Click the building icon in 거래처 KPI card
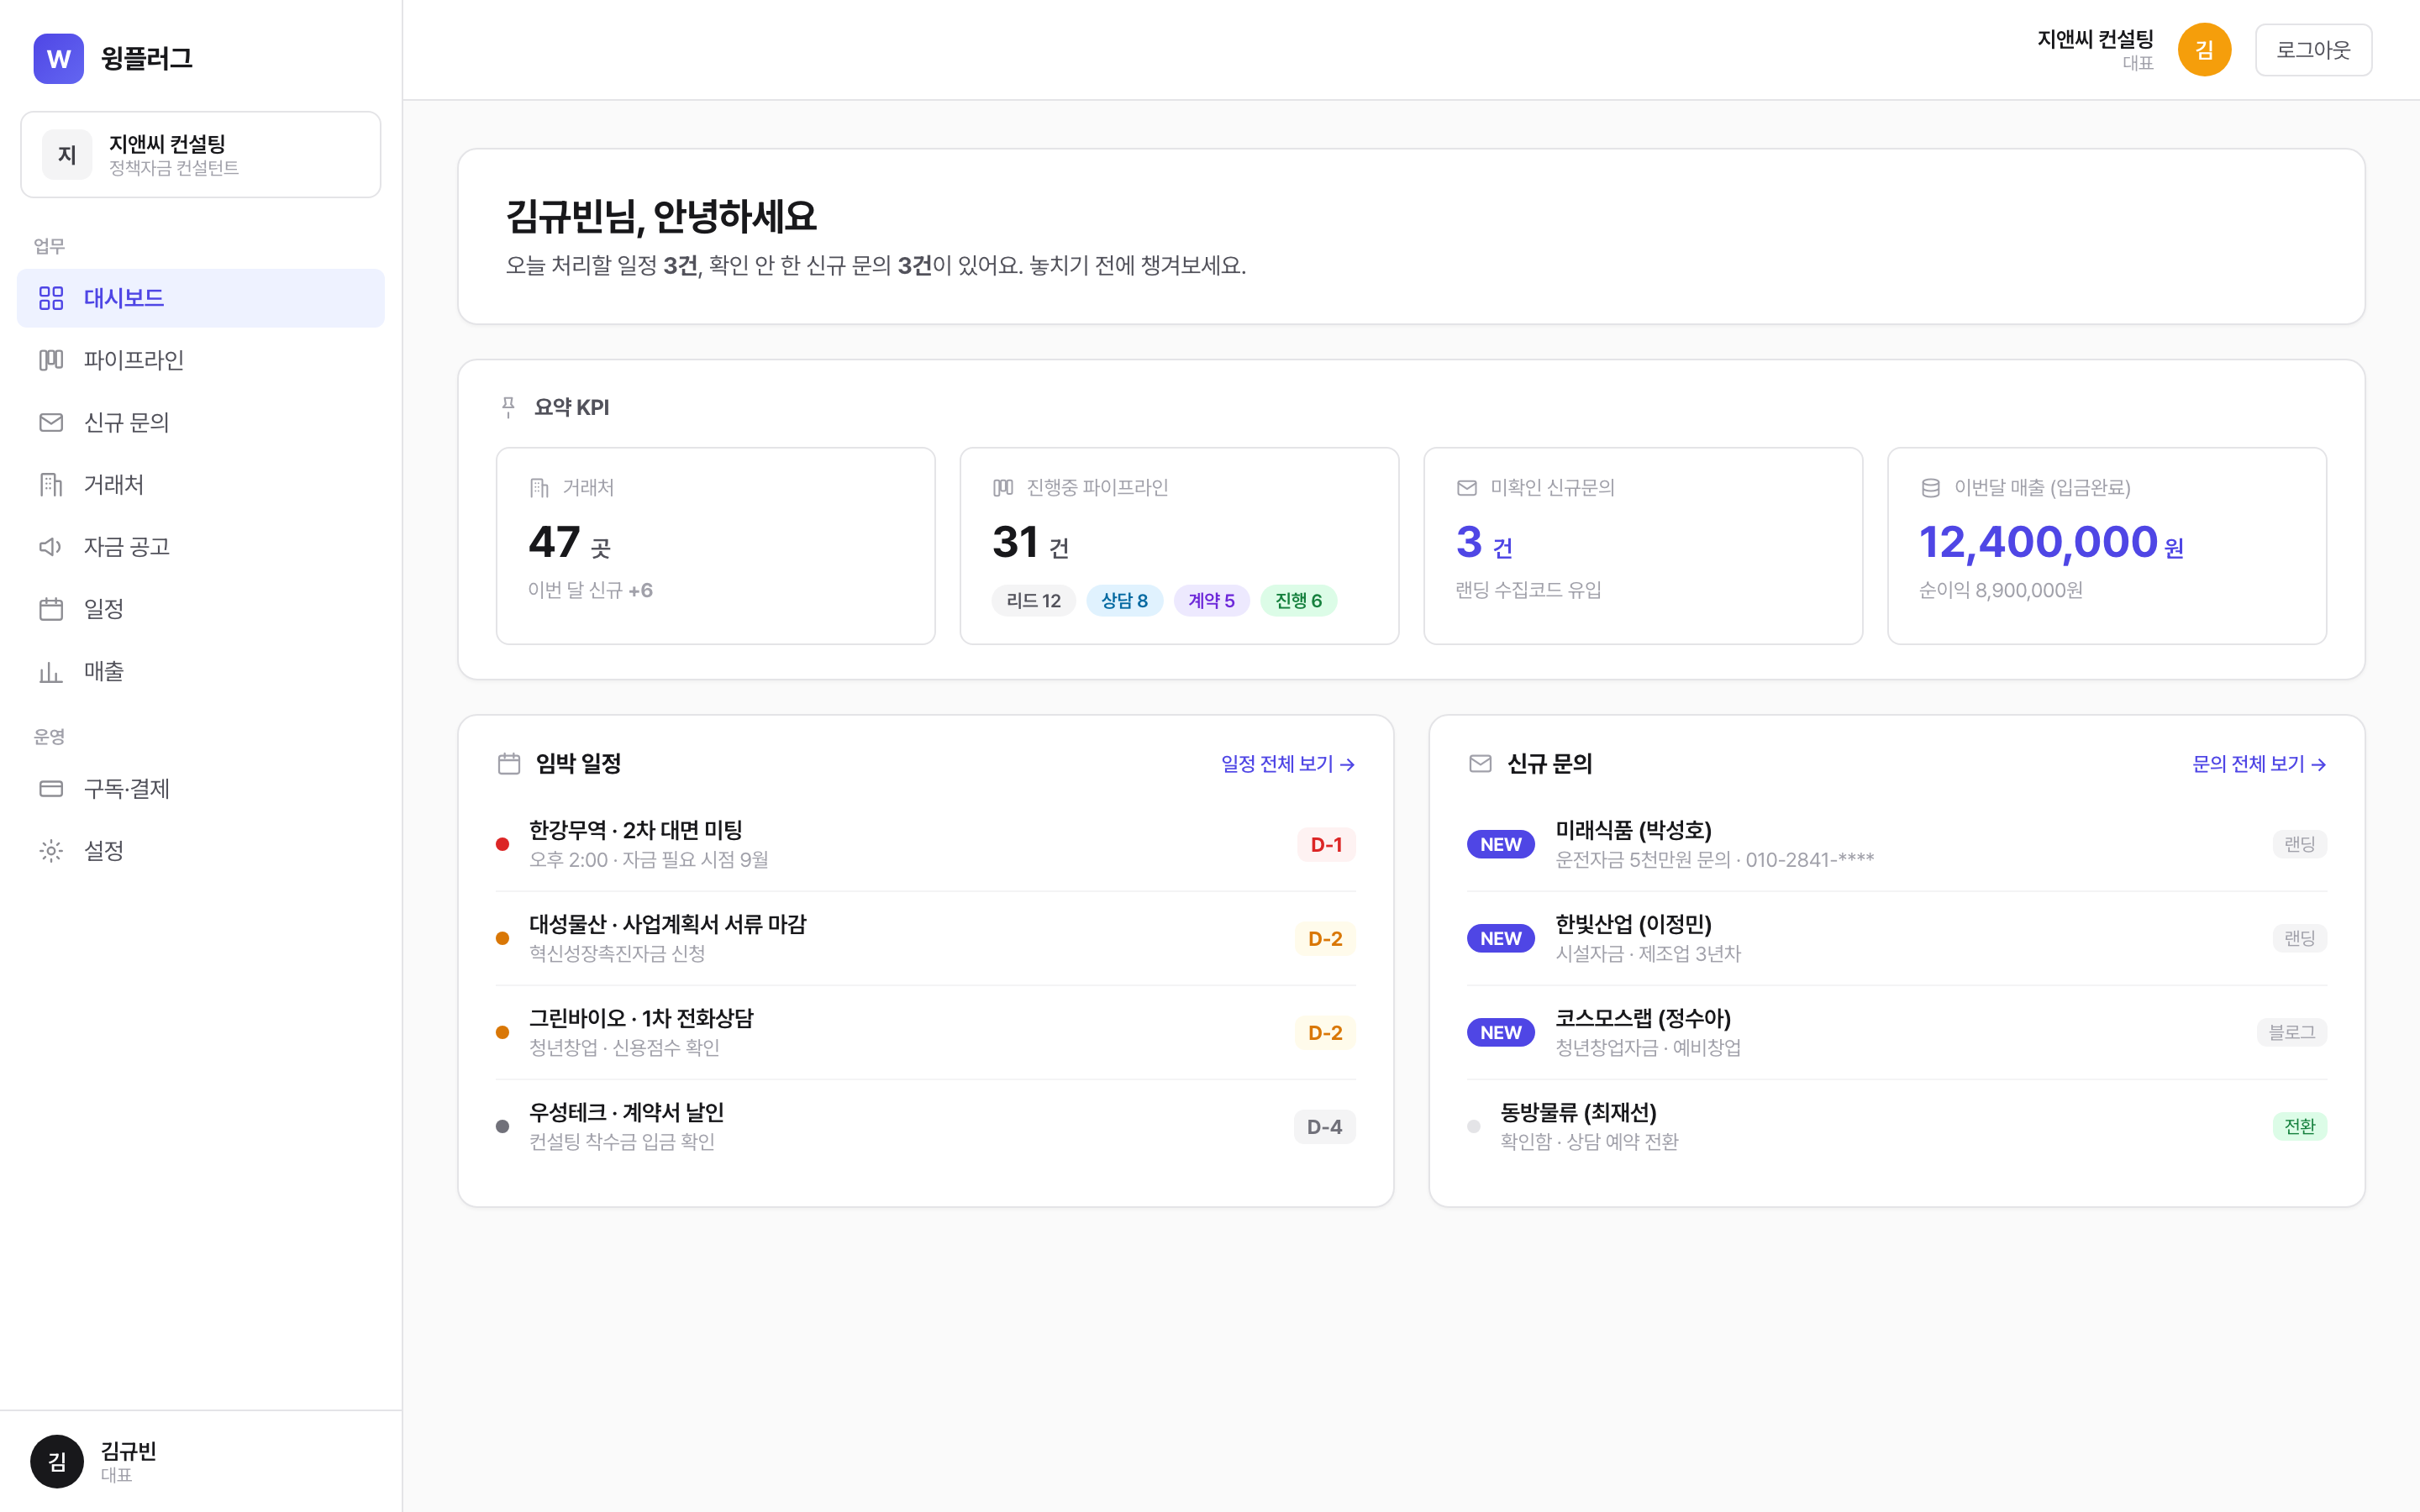 (x=539, y=488)
